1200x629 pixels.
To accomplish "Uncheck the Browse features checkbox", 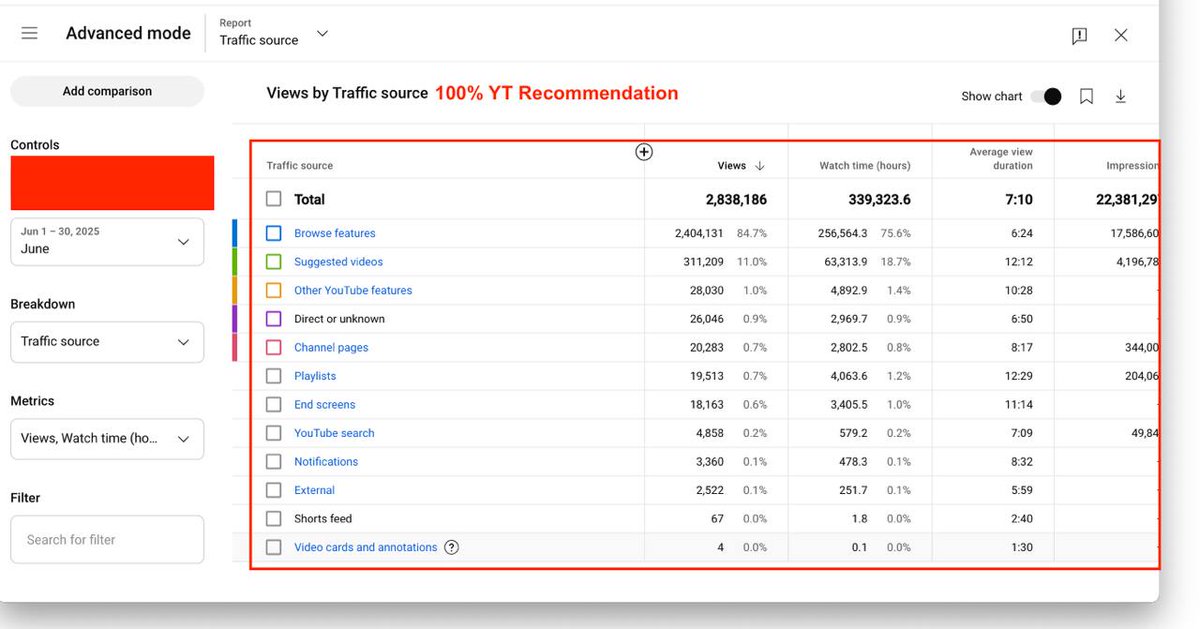I will click(274, 233).
